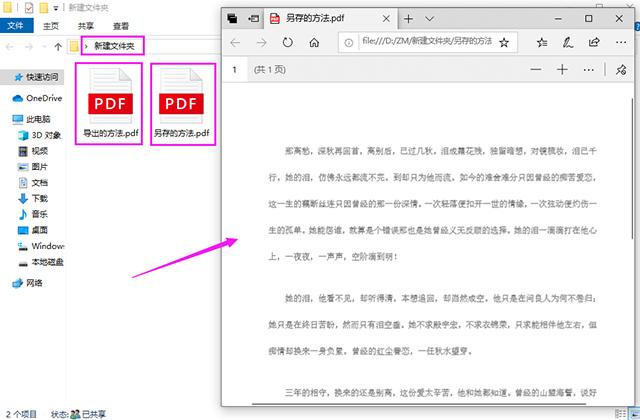Click the Edge tabs set aside icon
The height and width of the screenshot is (420, 640).
pyautogui.click(x=232, y=18)
